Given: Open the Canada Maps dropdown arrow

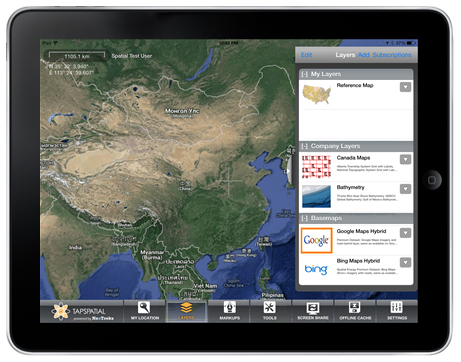Looking at the screenshot, I should (x=405, y=159).
